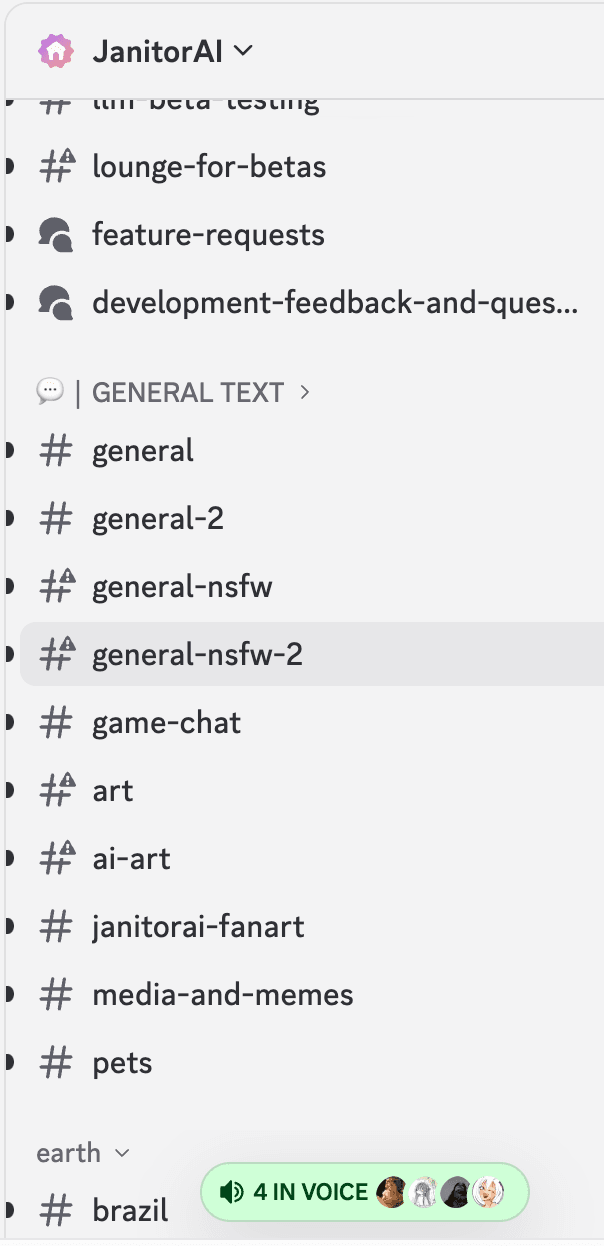Click the 4 IN VOICE indicator pill
Screen dimensions: 604x1246
[x=365, y=1192]
